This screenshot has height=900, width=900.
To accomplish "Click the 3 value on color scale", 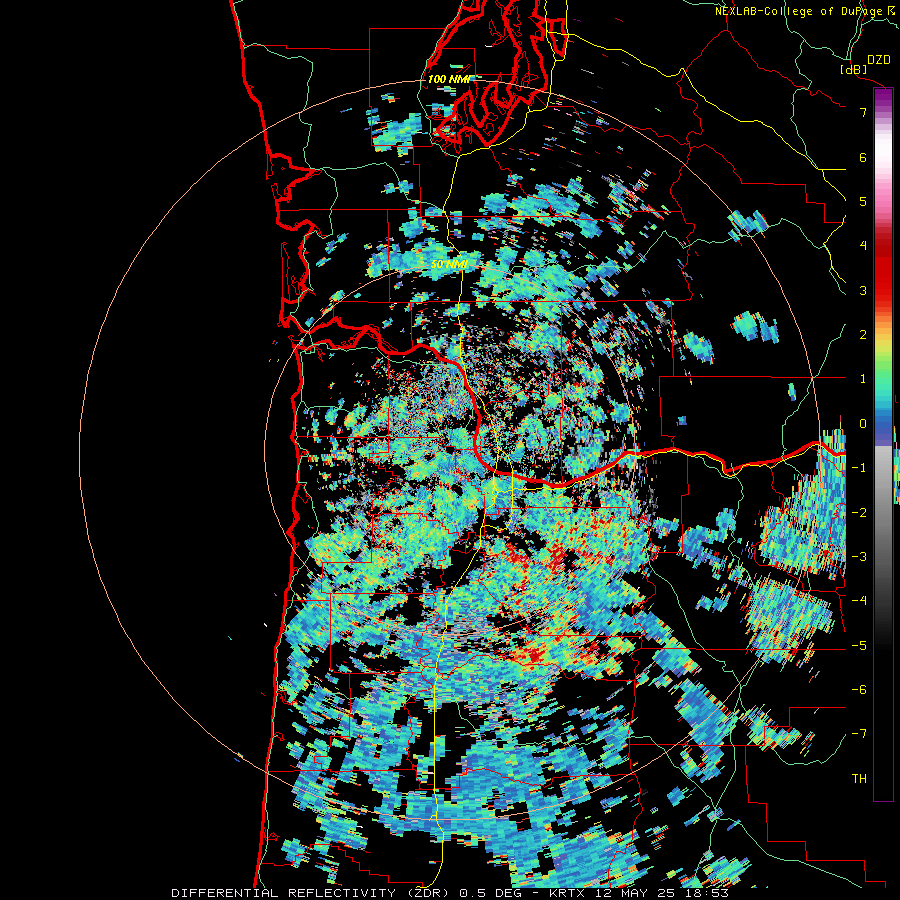I will 863,290.
